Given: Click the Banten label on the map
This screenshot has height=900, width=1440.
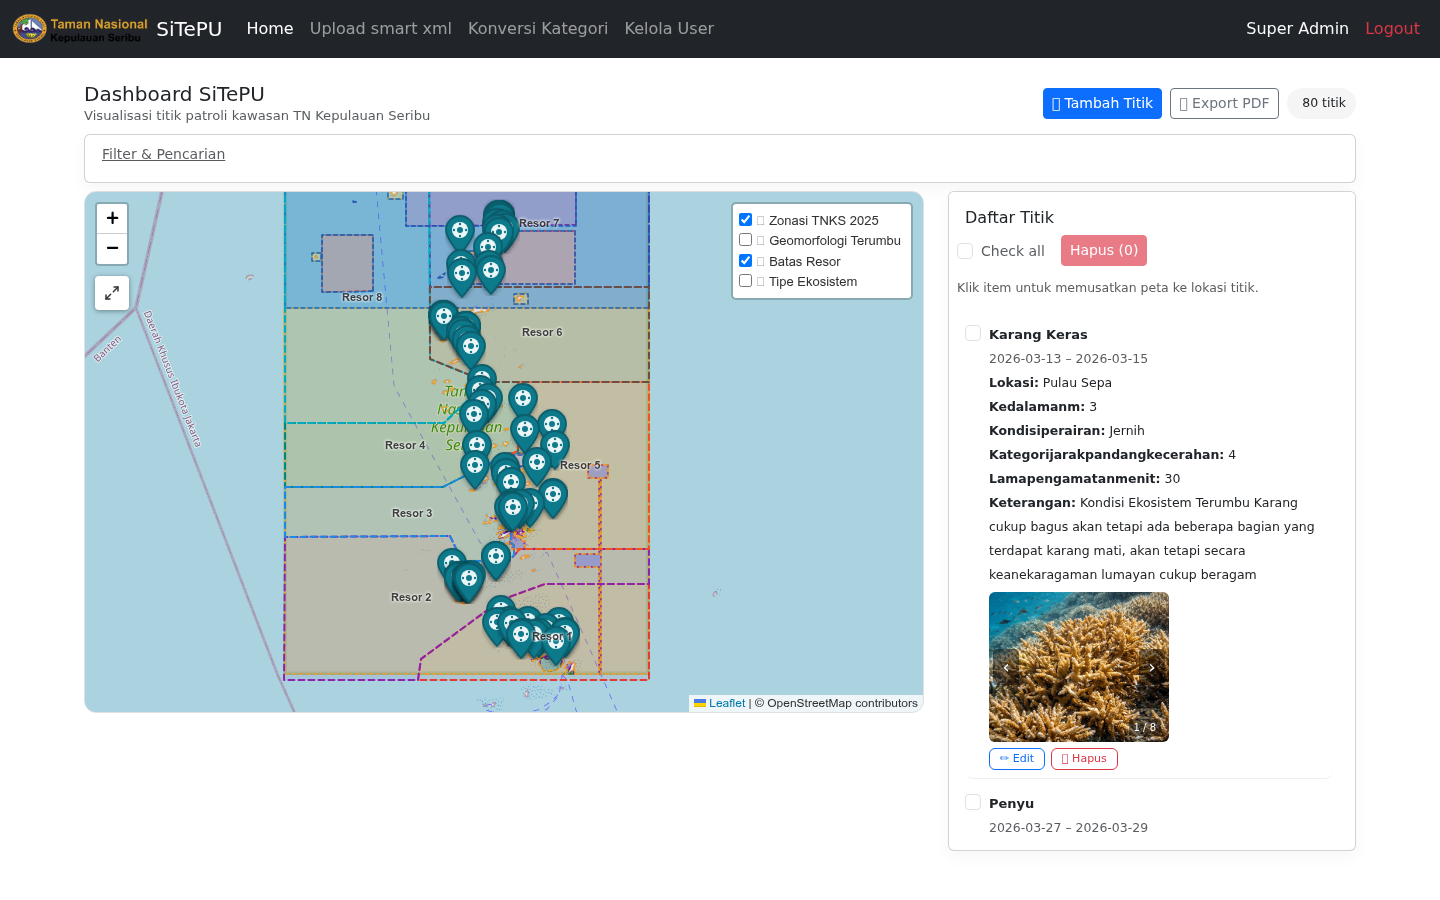Looking at the screenshot, I should 107,348.
